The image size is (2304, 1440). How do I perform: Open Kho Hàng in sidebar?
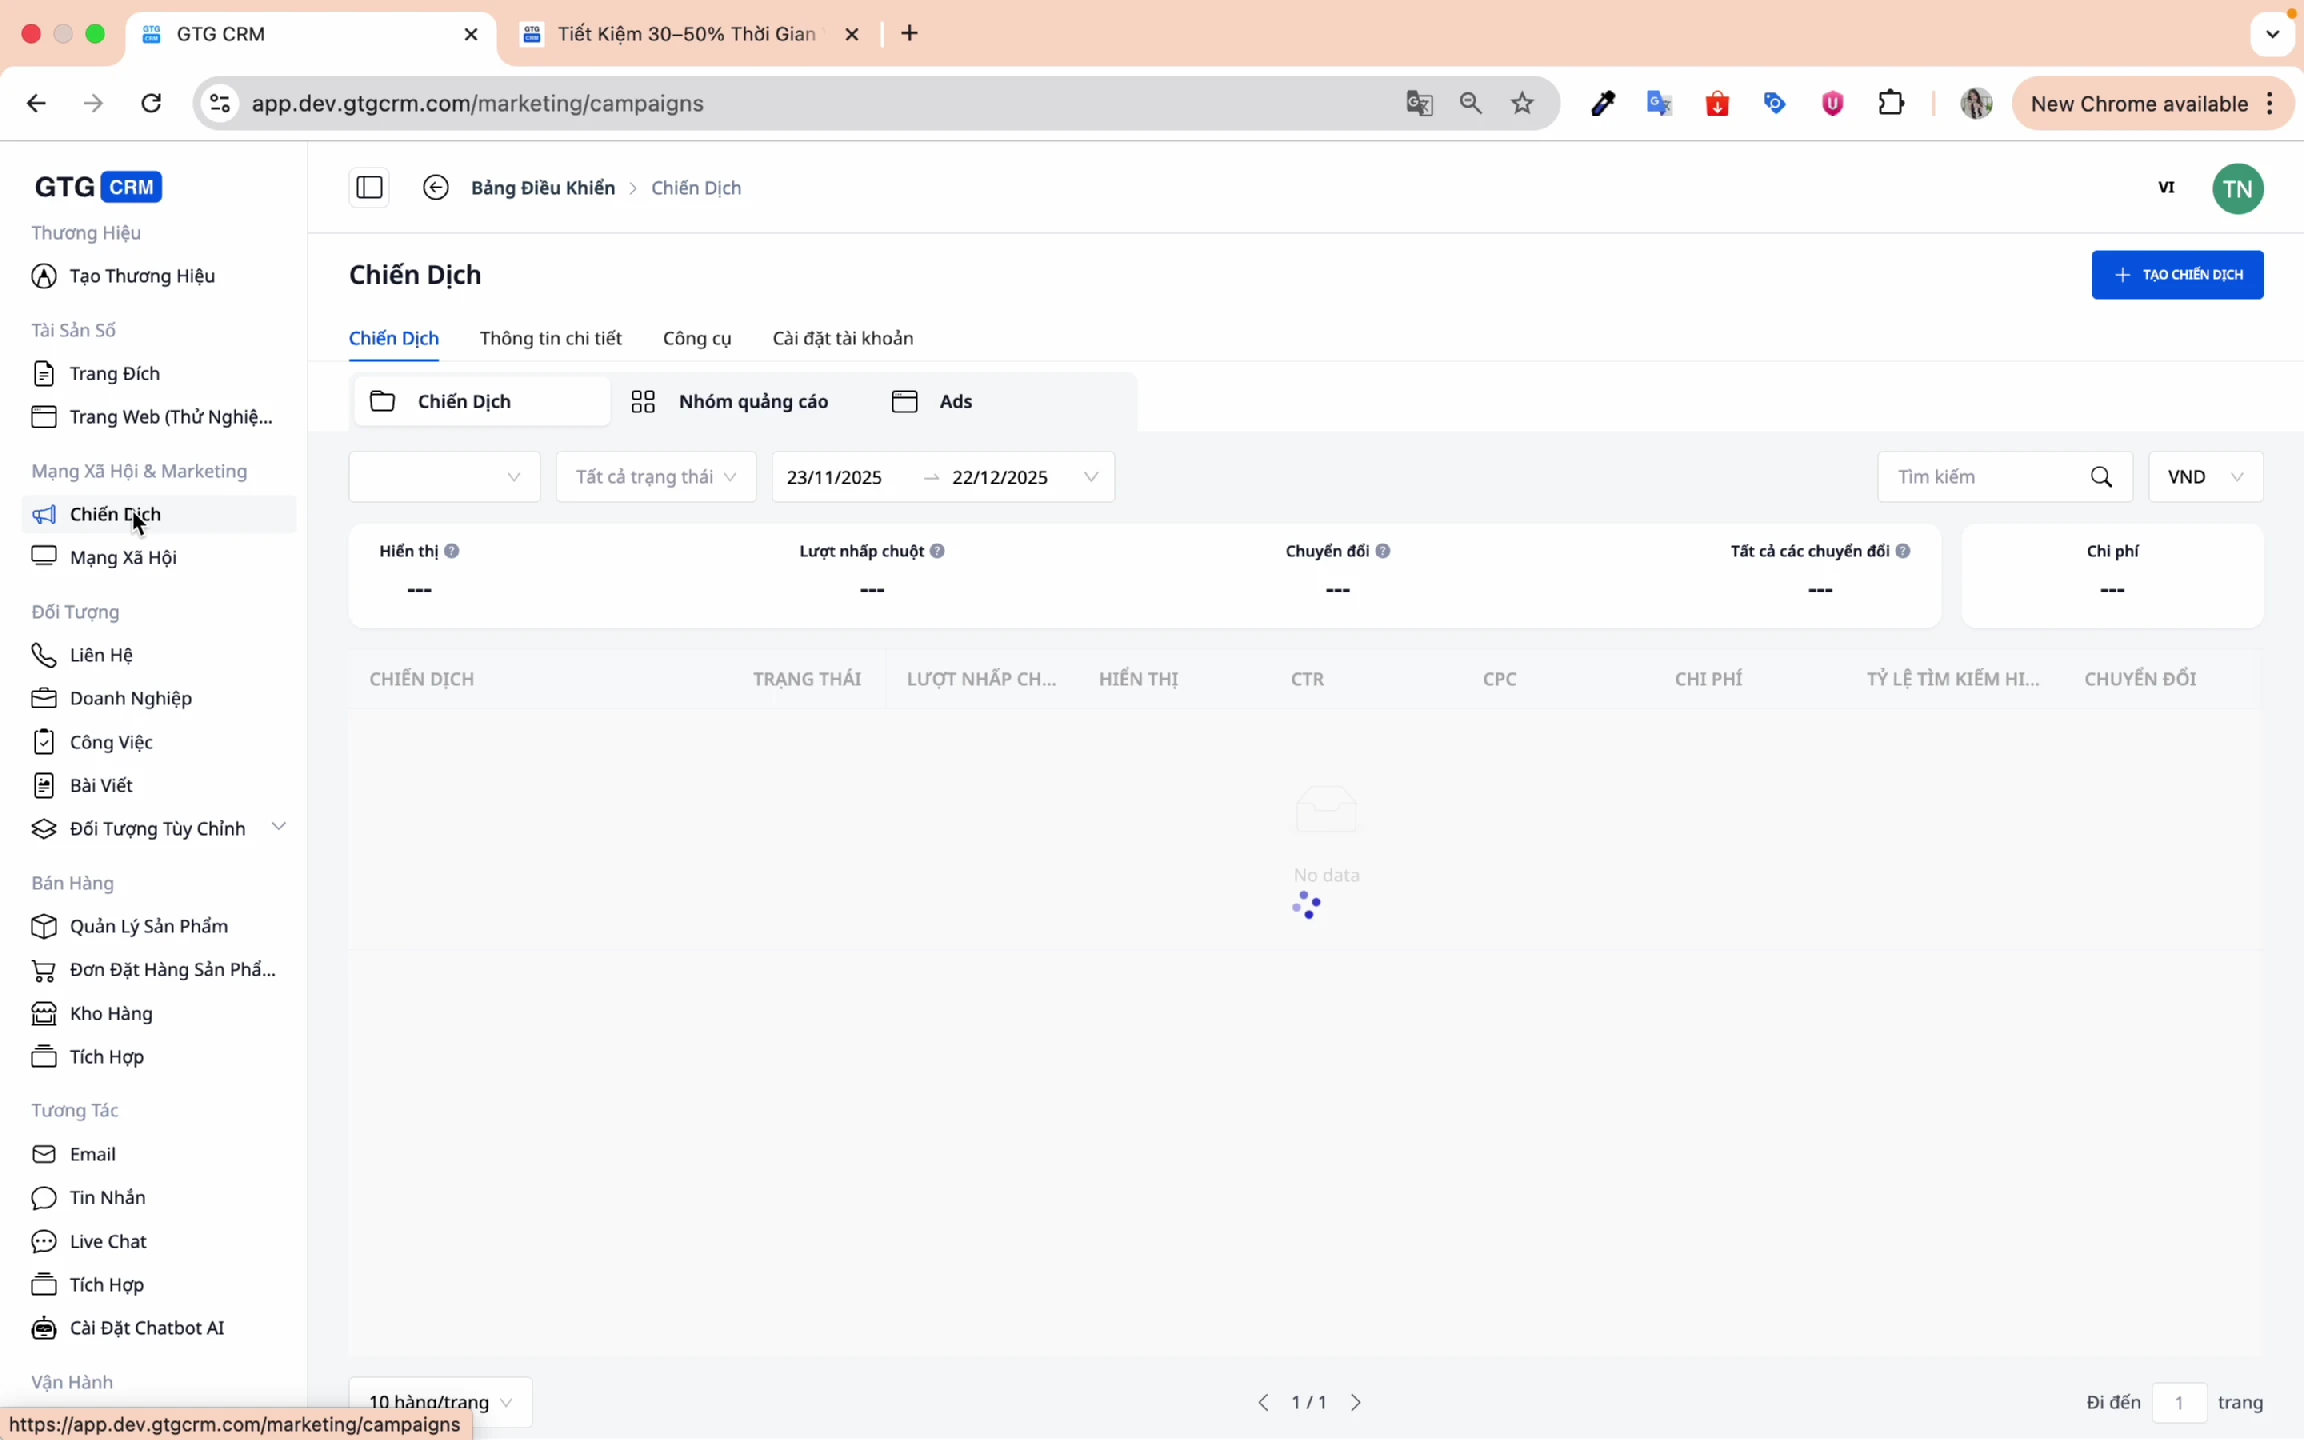click(x=111, y=1013)
